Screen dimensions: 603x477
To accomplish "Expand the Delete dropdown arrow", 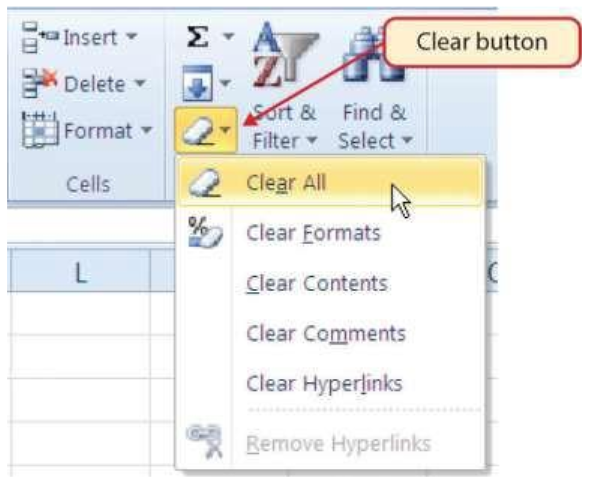I will 140,83.
